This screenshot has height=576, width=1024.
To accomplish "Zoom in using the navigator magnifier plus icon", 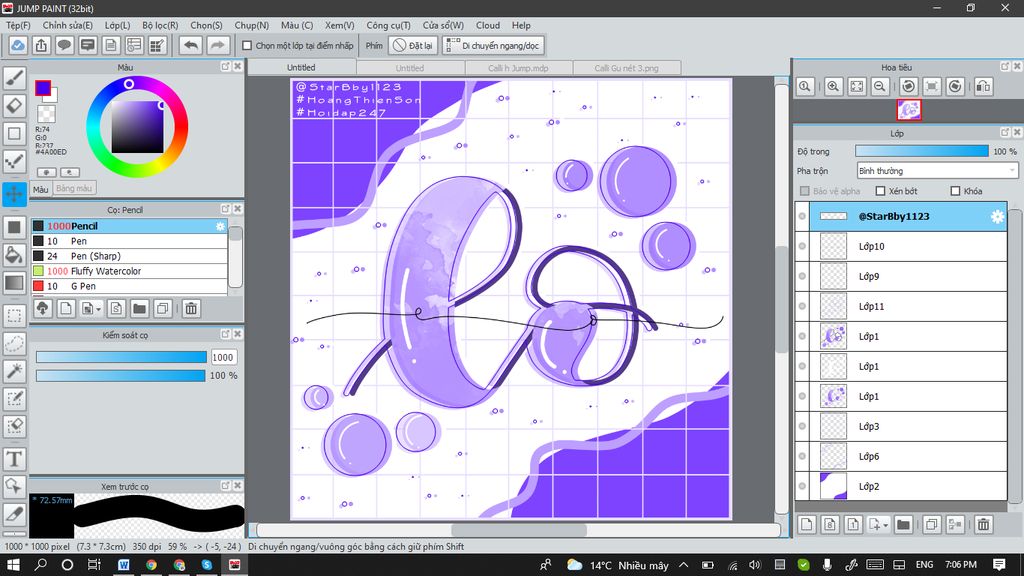I will coord(832,87).
